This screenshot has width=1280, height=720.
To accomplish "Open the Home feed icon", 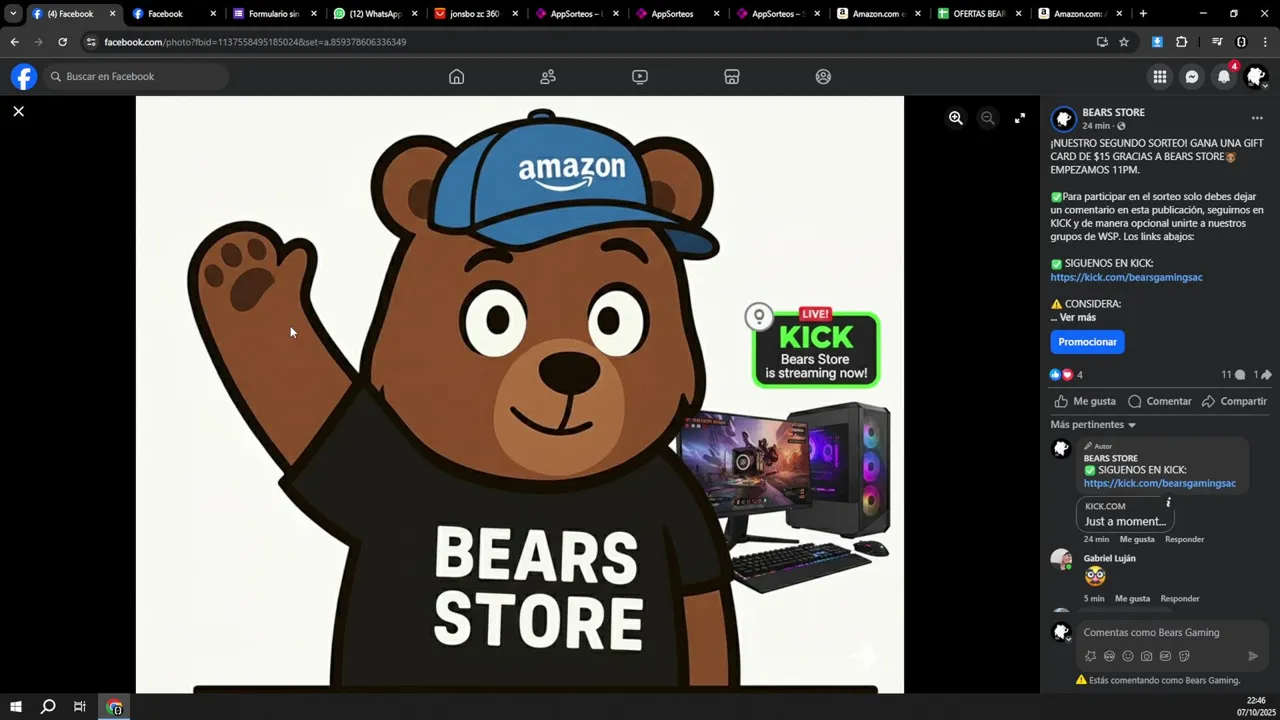I will (456, 77).
